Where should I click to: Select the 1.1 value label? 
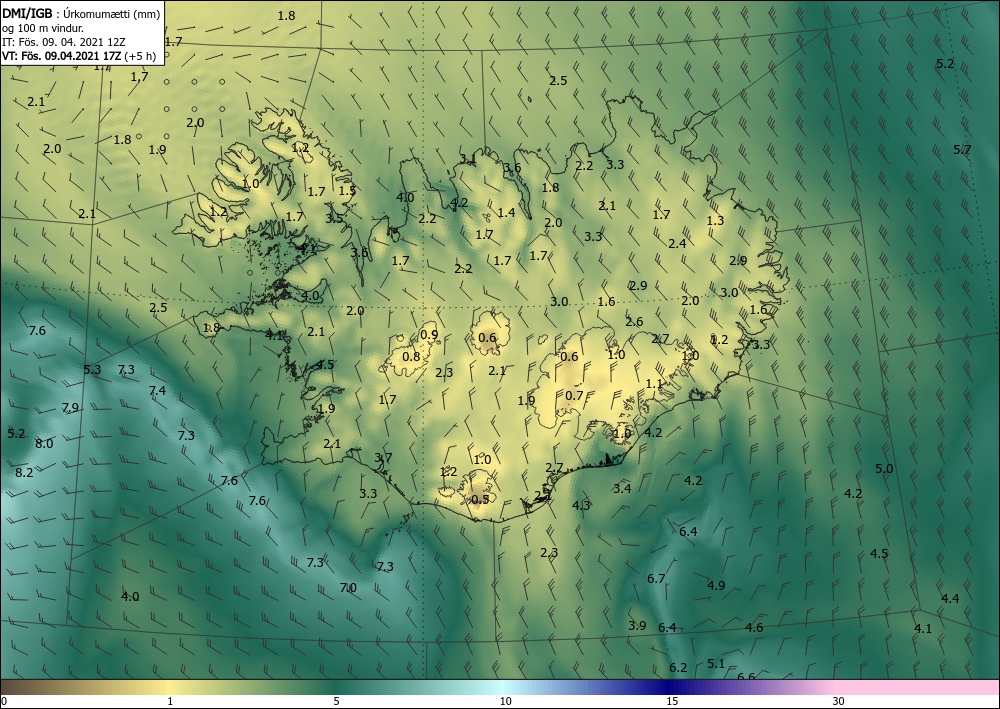tap(654, 384)
